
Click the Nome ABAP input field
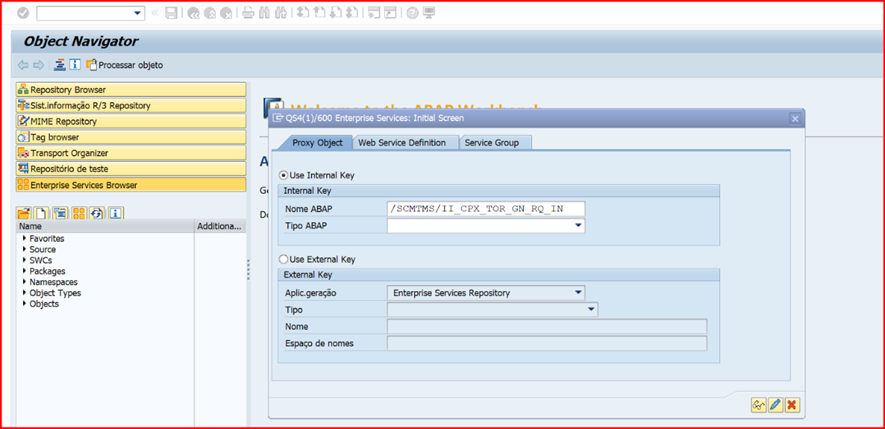click(485, 209)
